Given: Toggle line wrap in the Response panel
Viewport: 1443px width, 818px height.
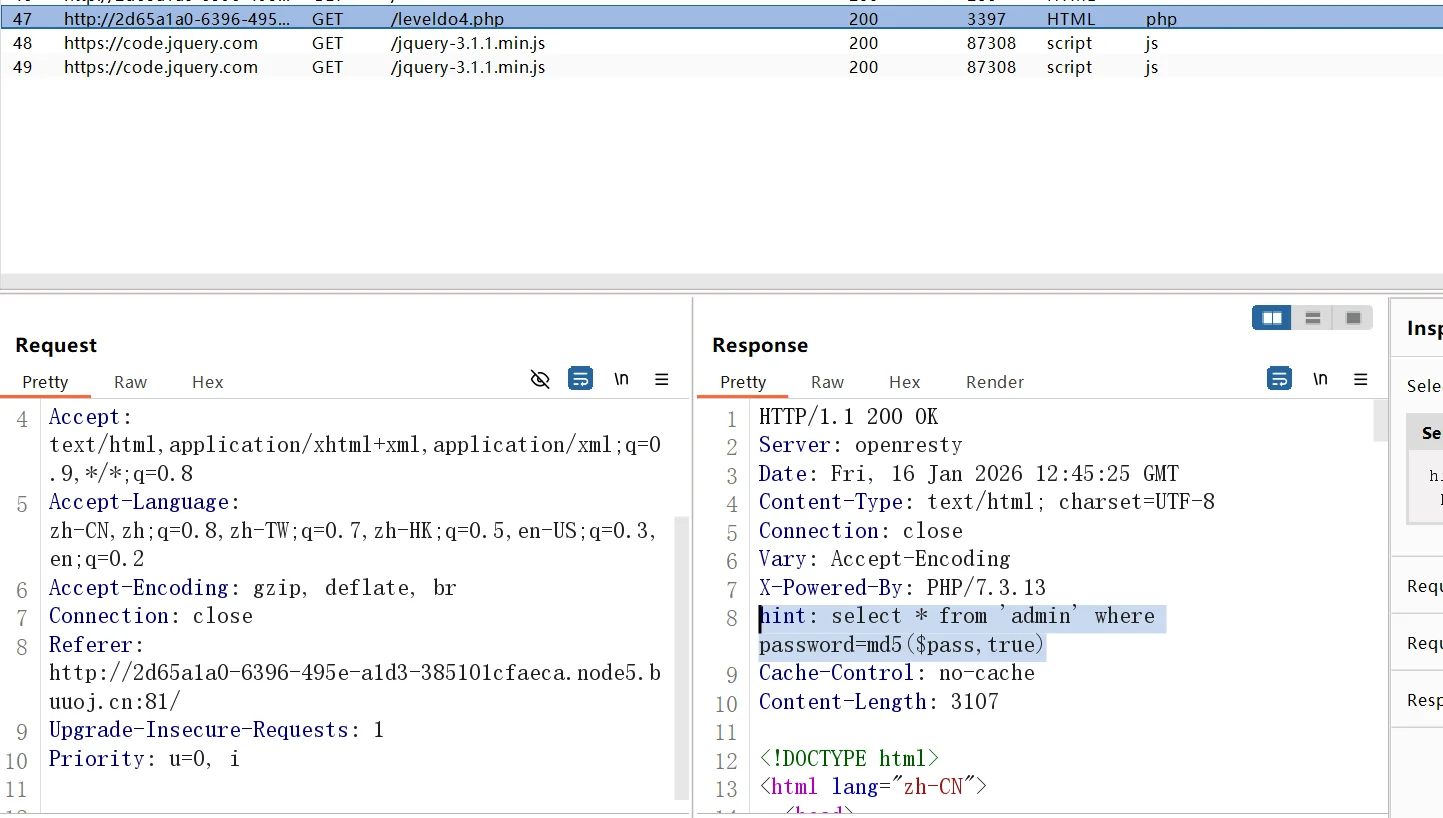Looking at the screenshot, I should click(1278, 379).
